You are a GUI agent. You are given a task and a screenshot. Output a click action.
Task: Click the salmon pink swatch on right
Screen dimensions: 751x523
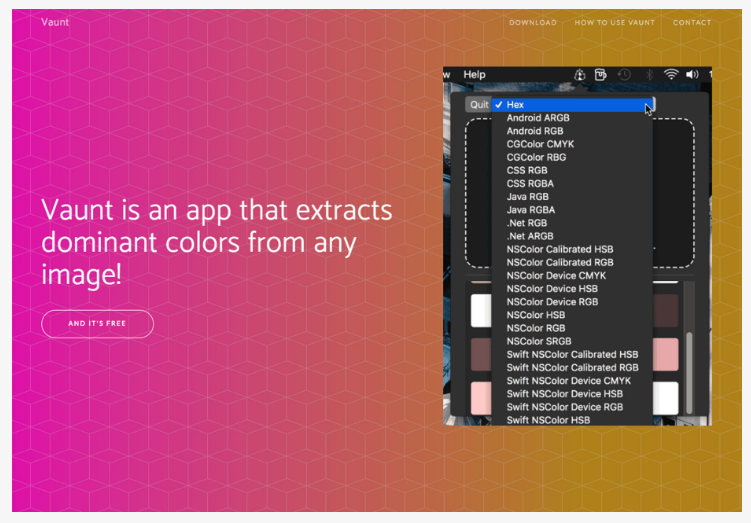[x=666, y=354]
